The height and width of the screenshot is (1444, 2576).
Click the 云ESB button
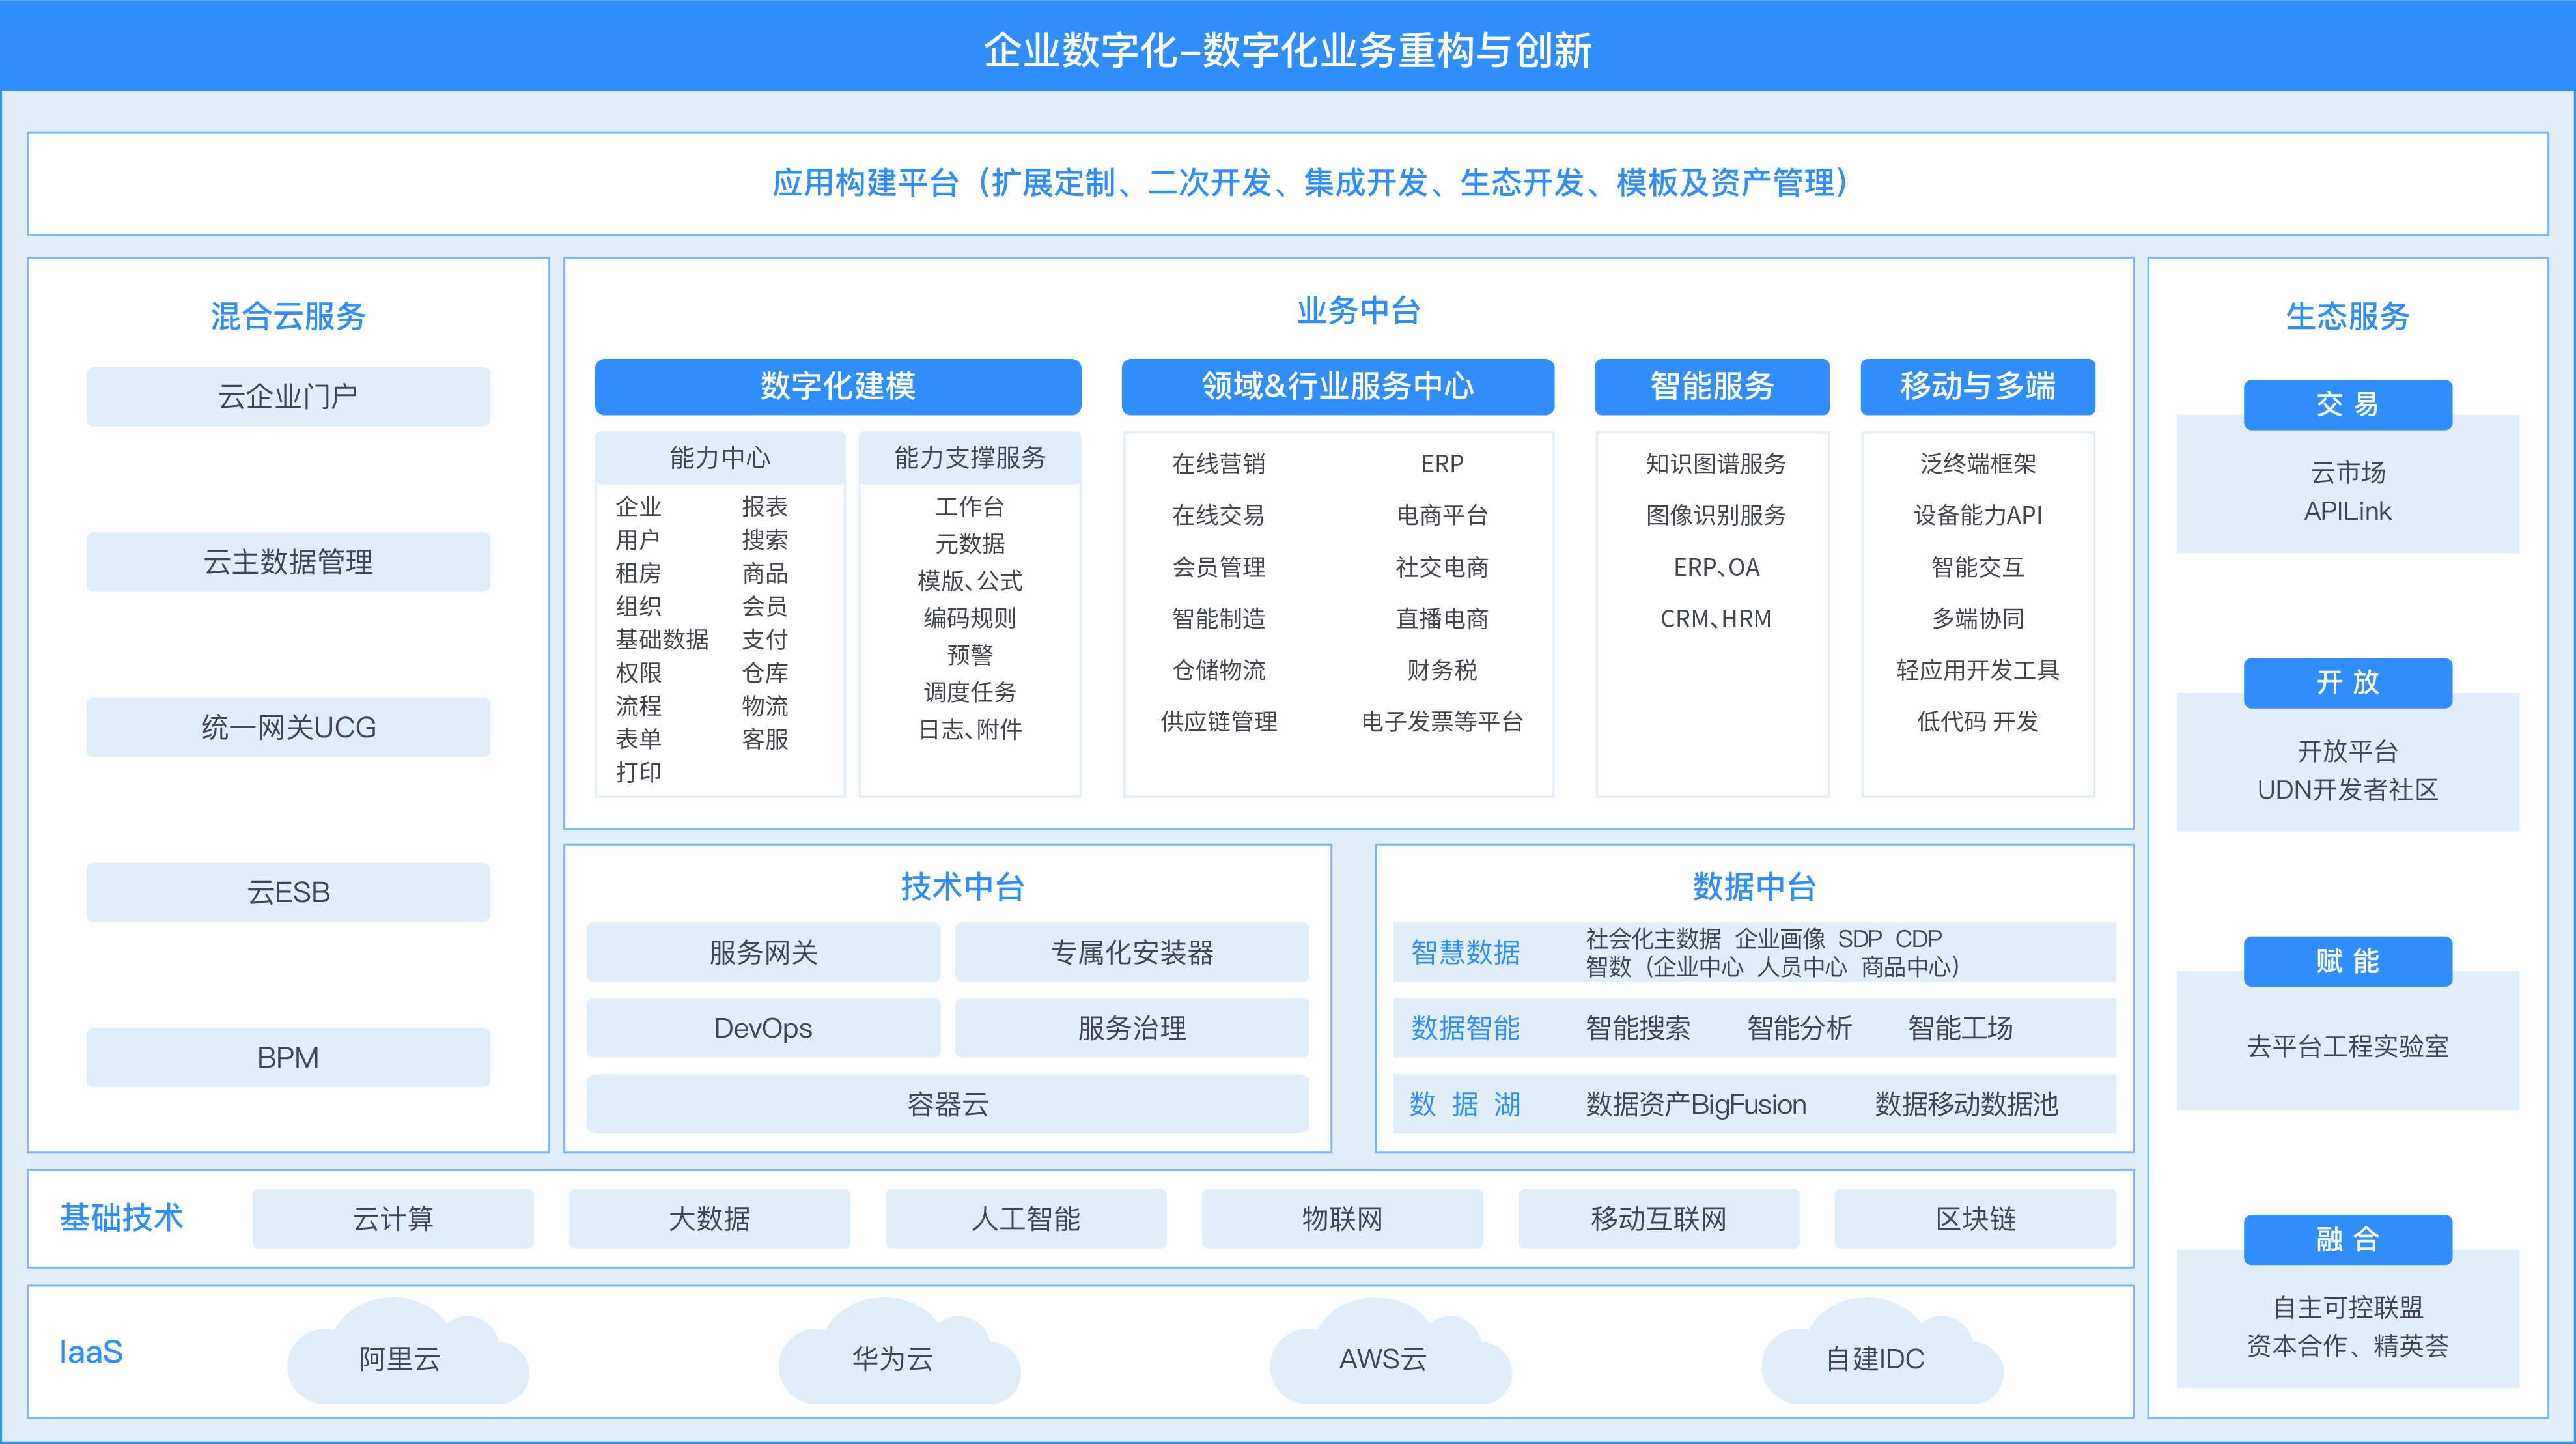288,892
